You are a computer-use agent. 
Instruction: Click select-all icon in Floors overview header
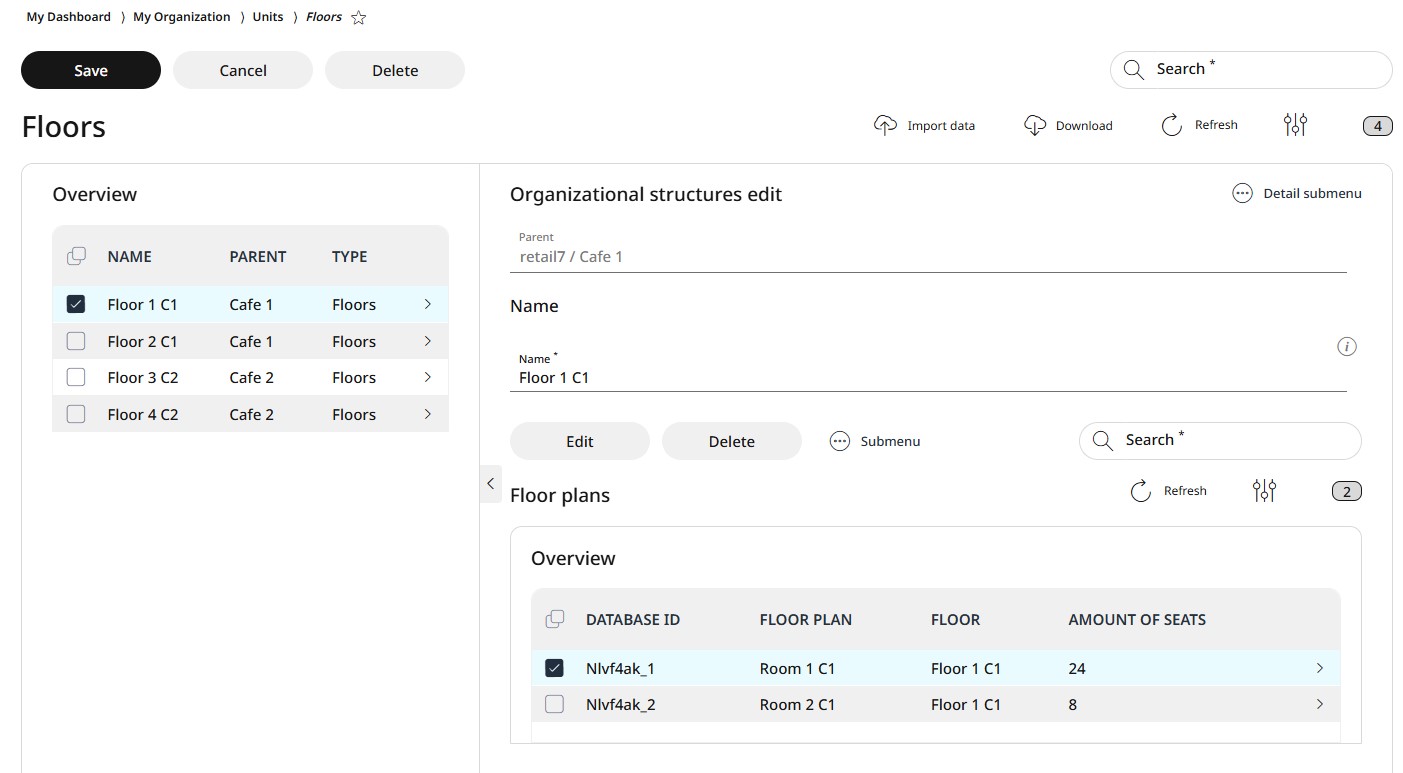(x=76, y=256)
